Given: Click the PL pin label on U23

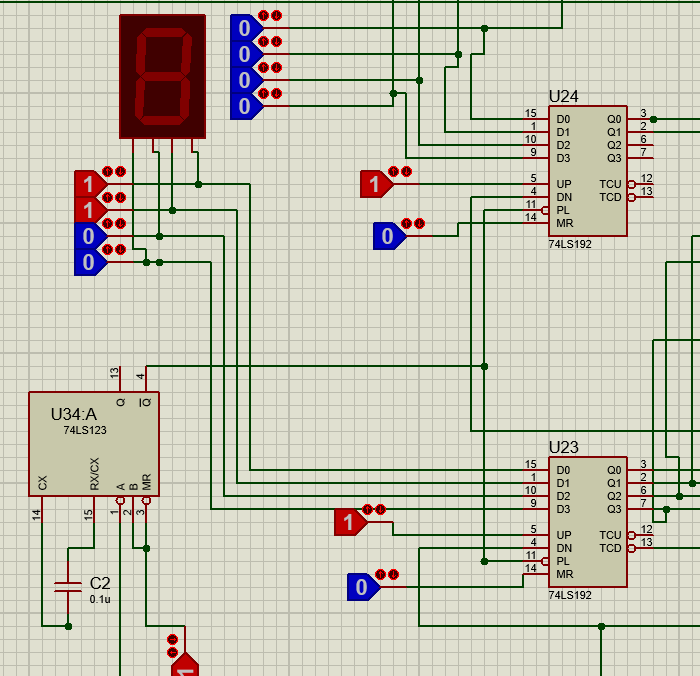Looking at the screenshot, I should (562, 561).
